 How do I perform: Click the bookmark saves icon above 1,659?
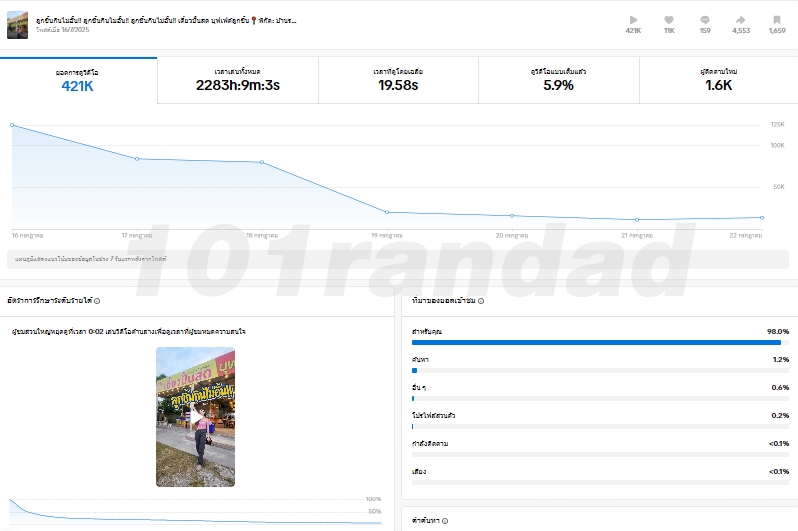[777, 19]
